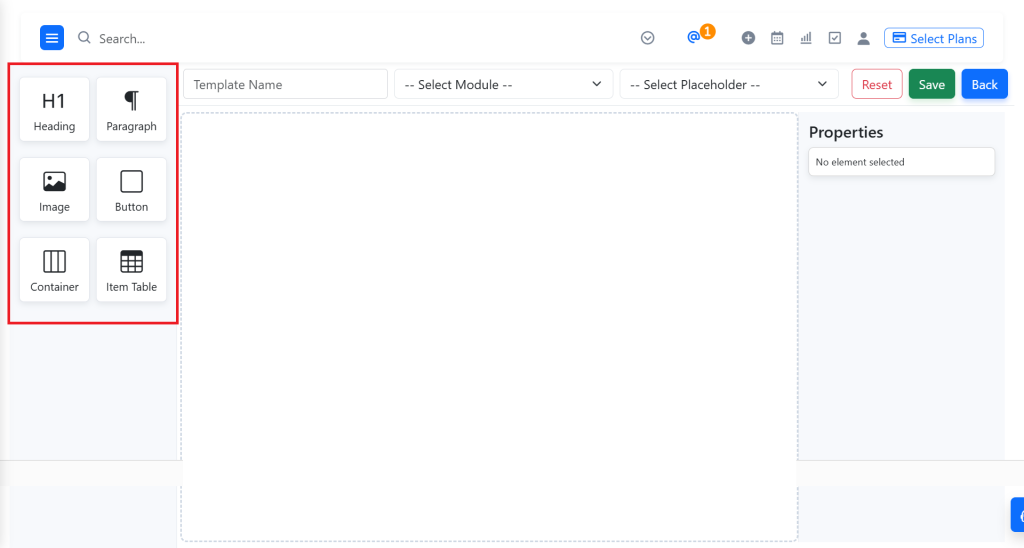
Task: Focus the Search field
Action: (x=122, y=39)
